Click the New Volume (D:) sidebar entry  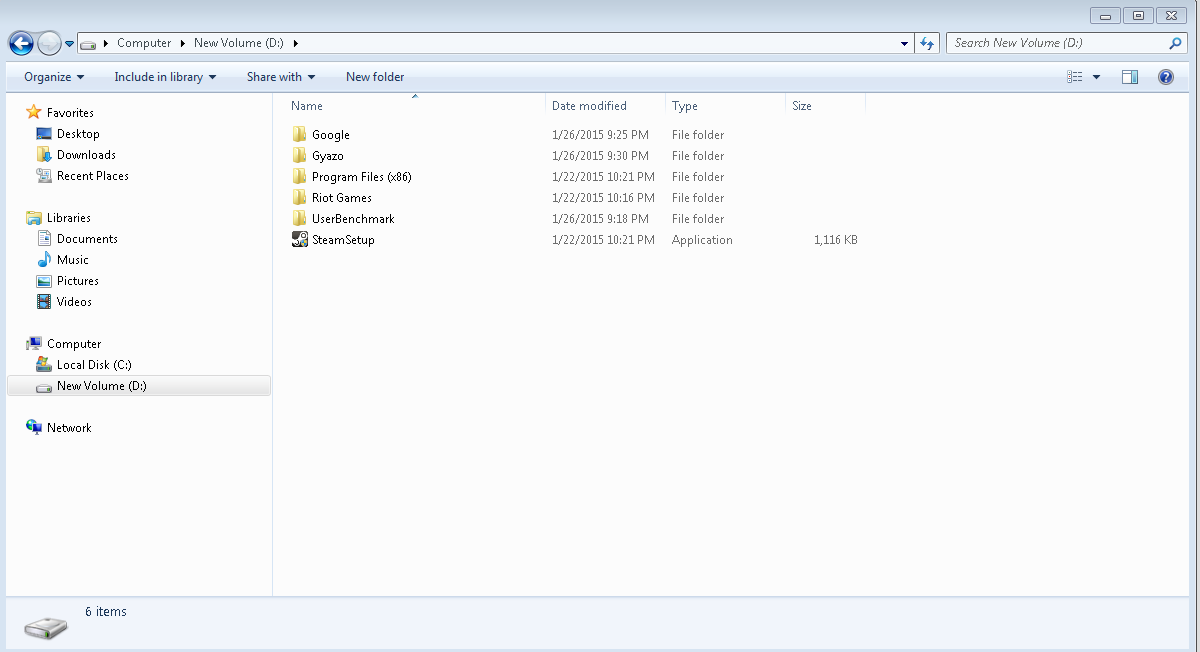pyautogui.click(x=138, y=386)
